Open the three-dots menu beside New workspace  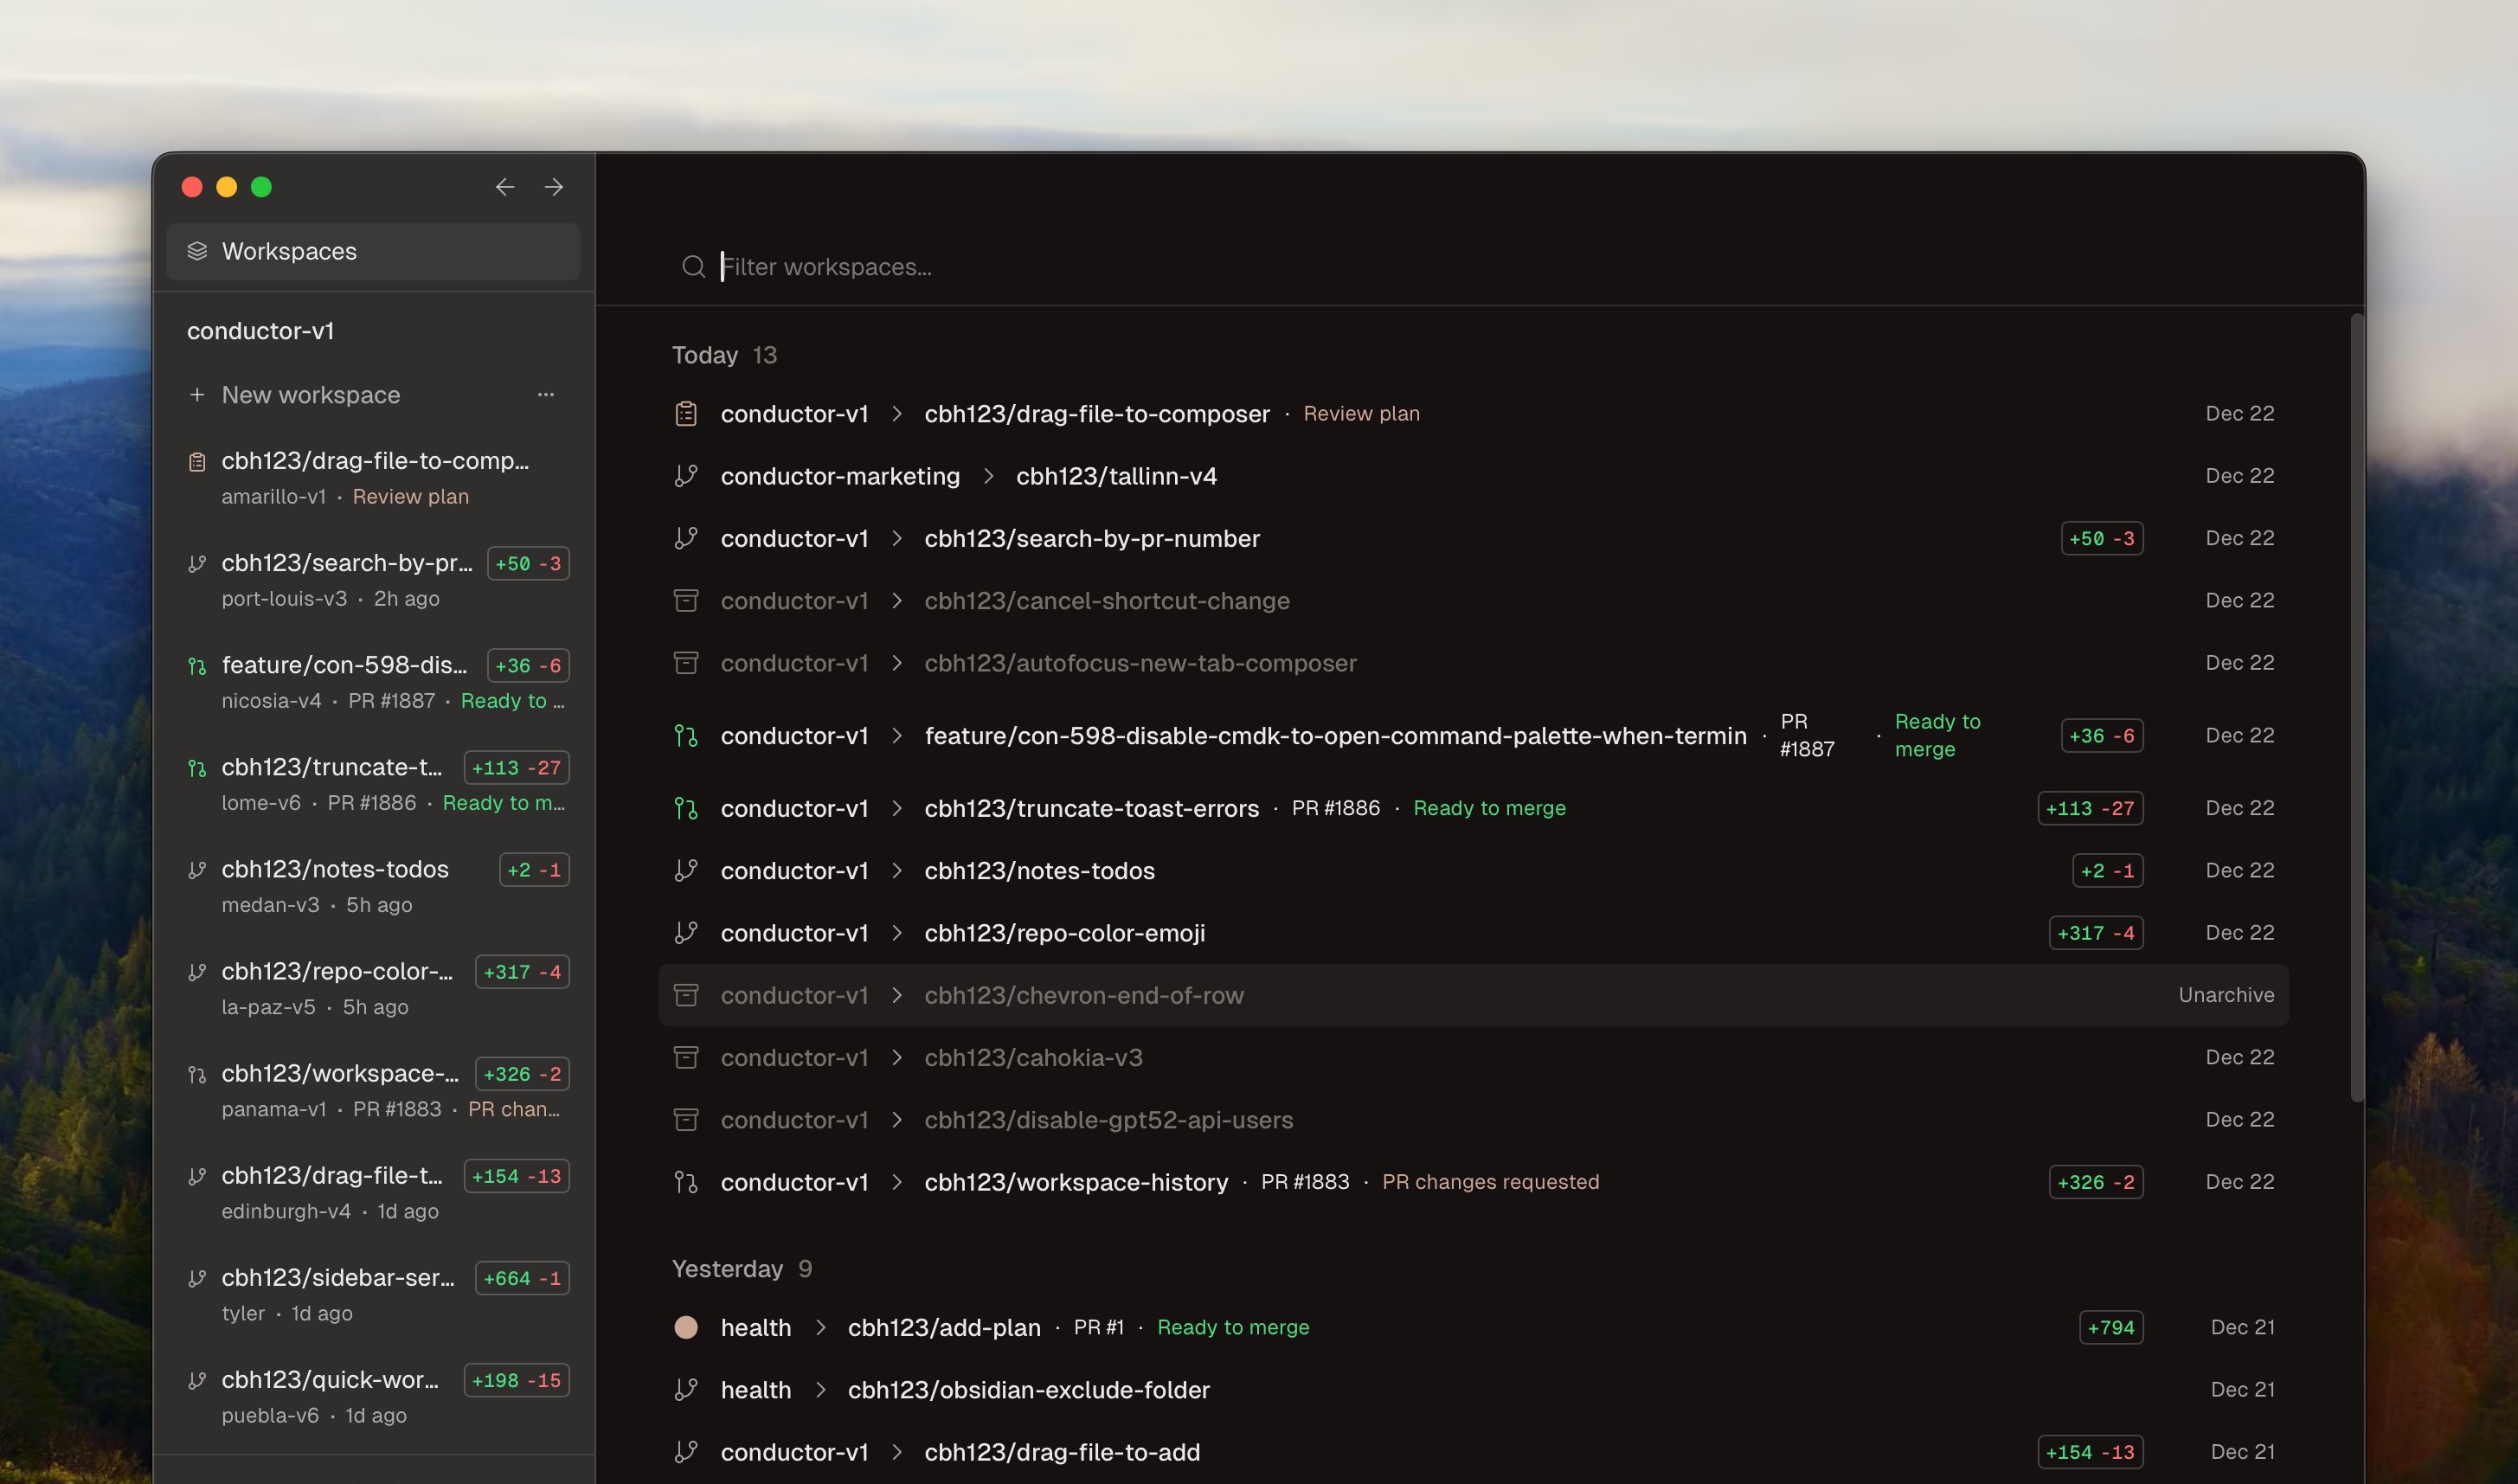(545, 395)
